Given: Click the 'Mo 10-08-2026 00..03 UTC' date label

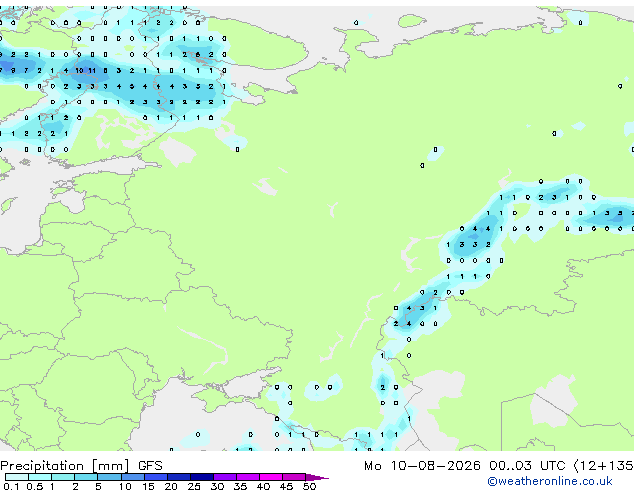Looking at the screenshot, I should click(465, 466).
